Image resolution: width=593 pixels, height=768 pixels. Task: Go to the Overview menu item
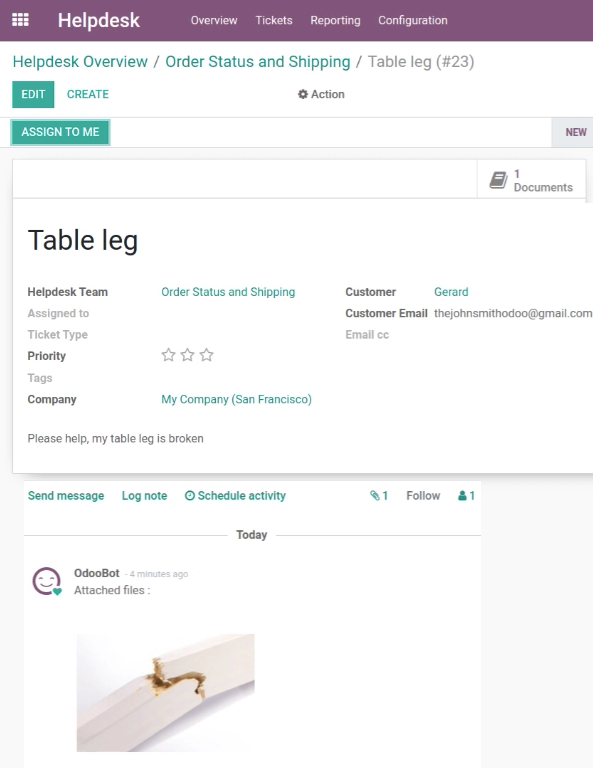pyautogui.click(x=214, y=21)
